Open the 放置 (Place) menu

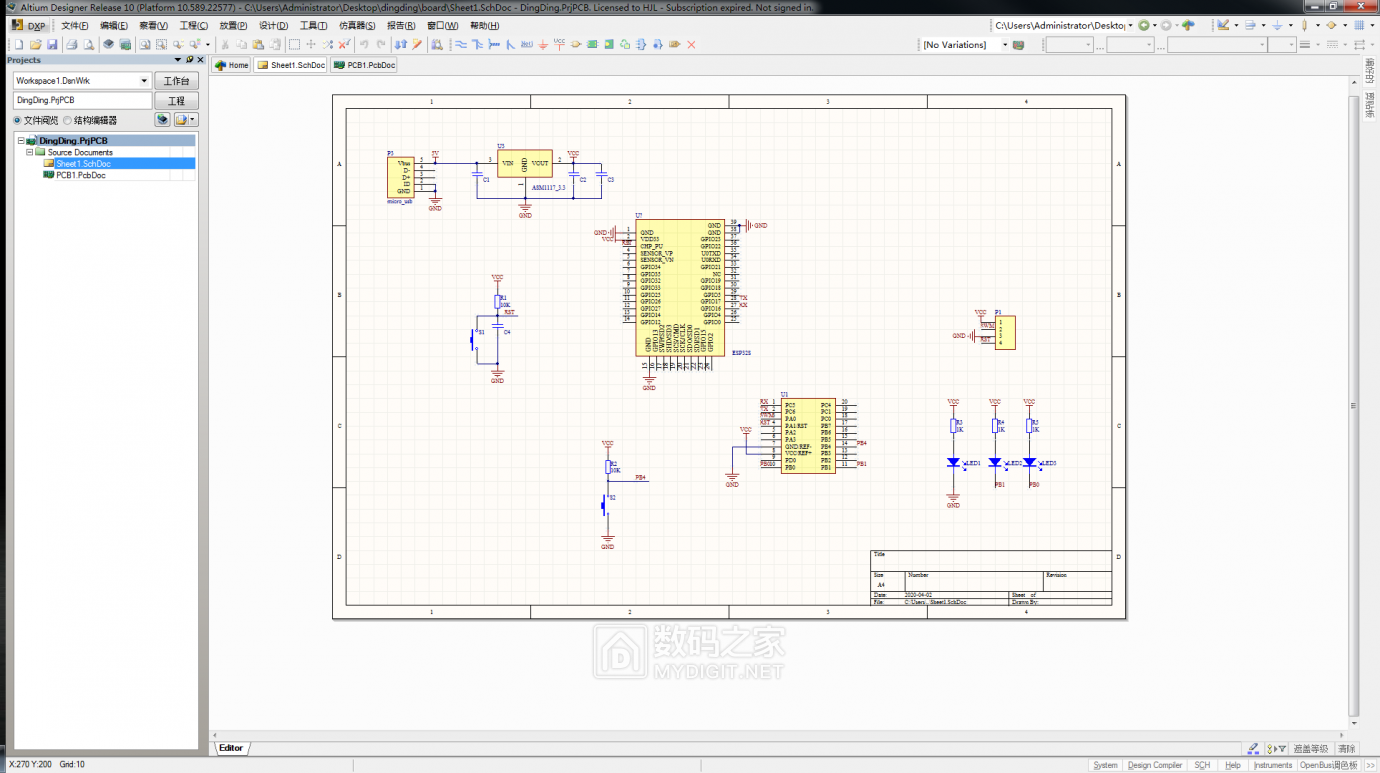(x=234, y=26)
